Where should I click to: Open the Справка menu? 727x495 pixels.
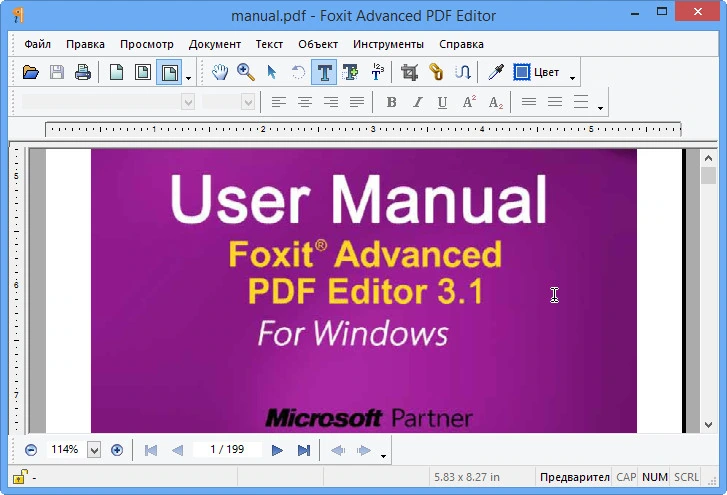click(461, 44)
